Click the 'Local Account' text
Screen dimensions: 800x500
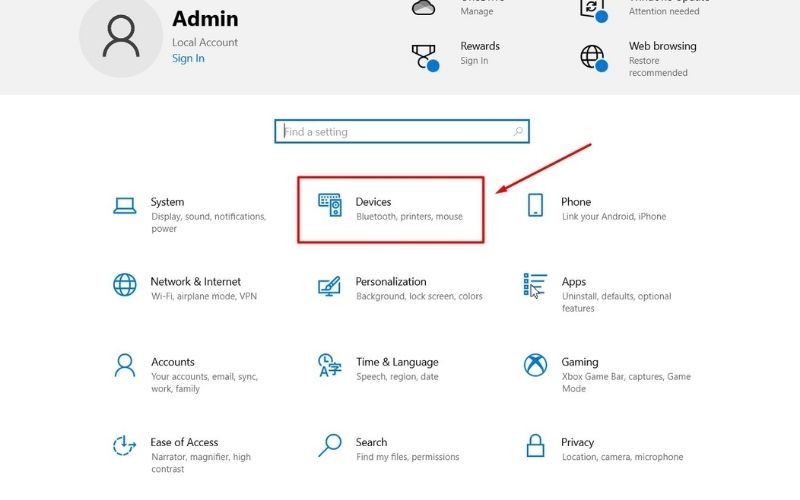205,42
